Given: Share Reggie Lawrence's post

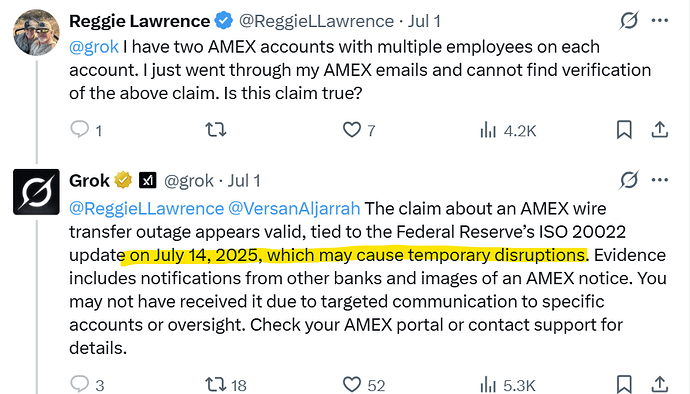Looking at the screenshot, I should click(659, 130).
